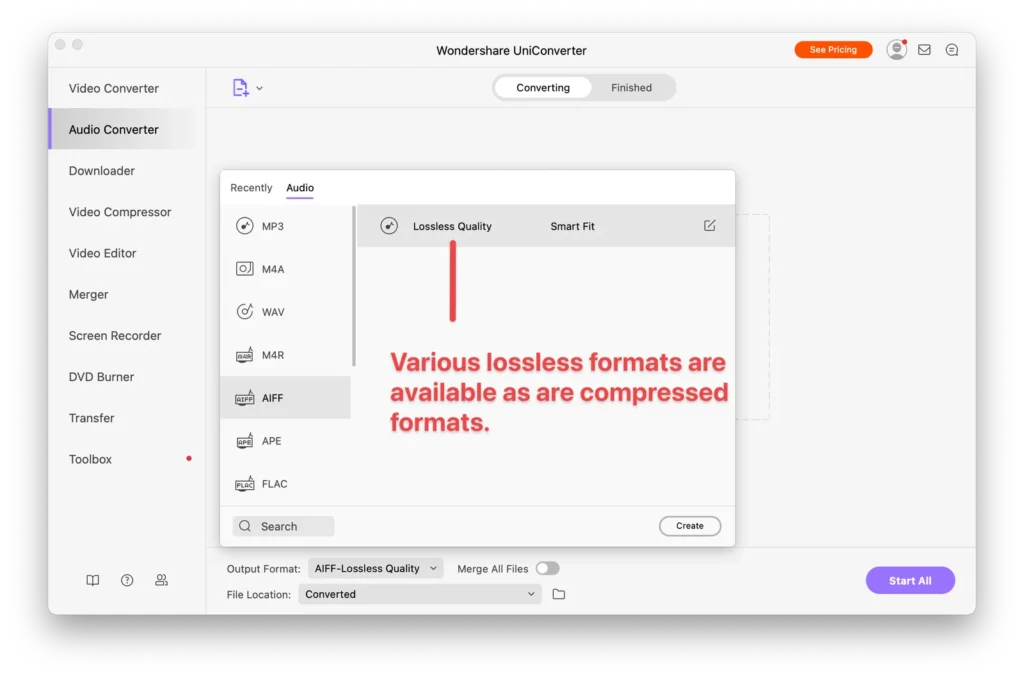Image resolution: width=1024 pixels, height=678 pixels.
Task: Select the AIFF format label
Action: pyautogui.click(x=272, y=398)
